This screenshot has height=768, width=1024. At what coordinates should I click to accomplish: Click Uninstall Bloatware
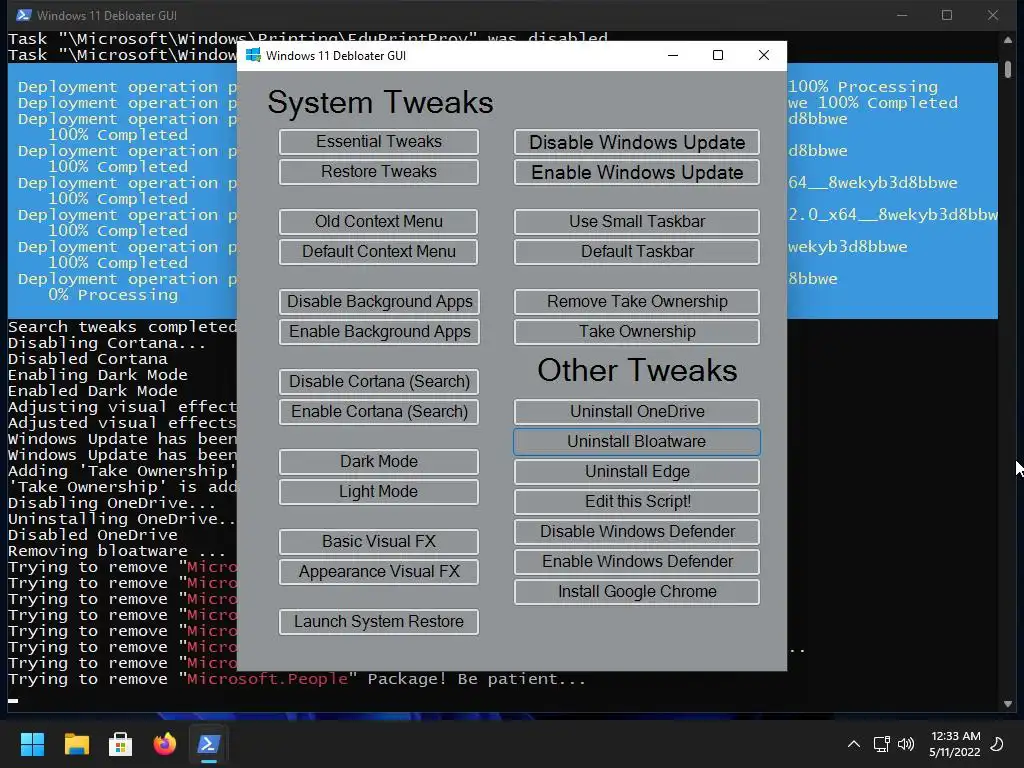point(637,441)
